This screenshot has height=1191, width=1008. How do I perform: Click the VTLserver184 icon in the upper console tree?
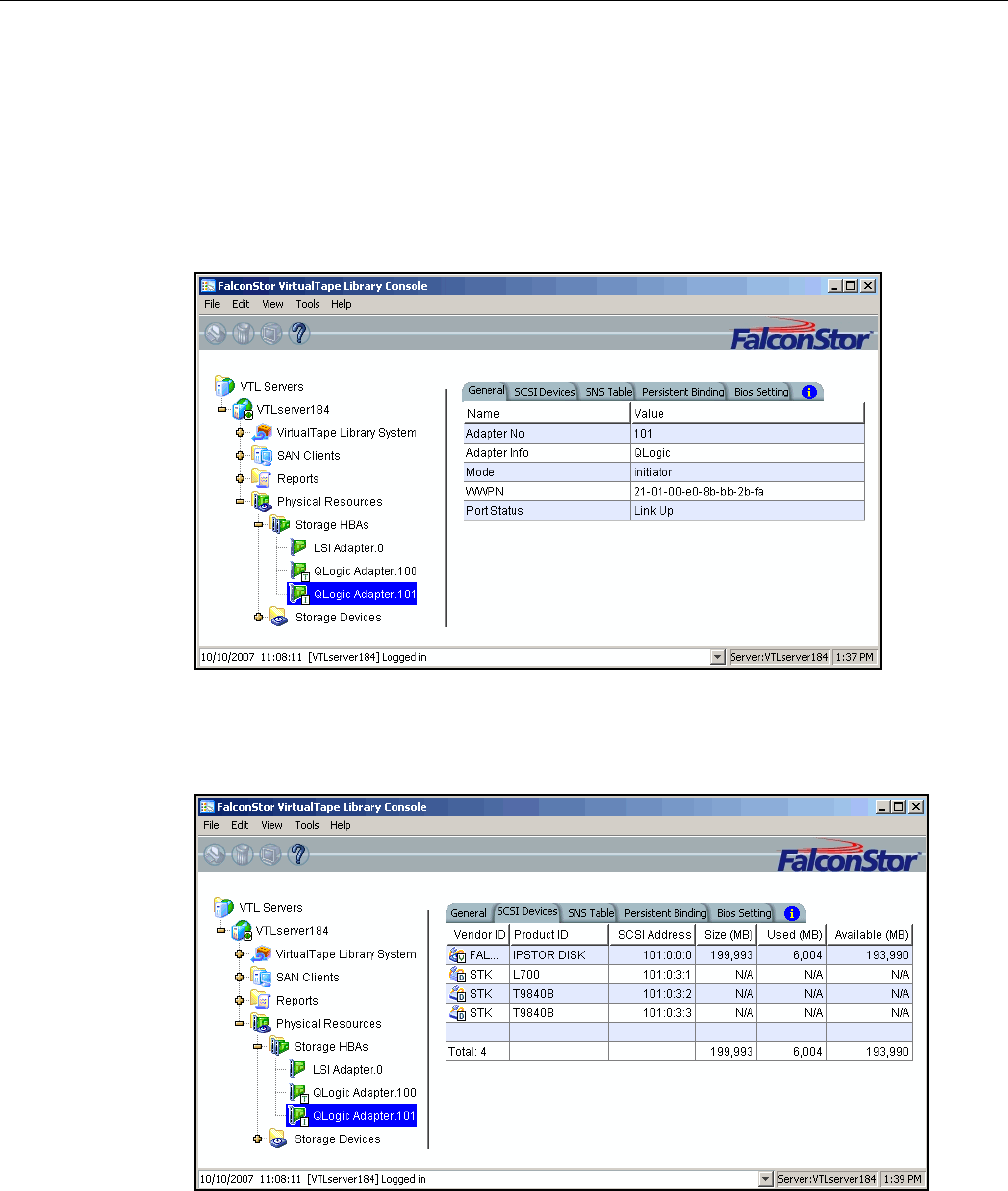243,409
